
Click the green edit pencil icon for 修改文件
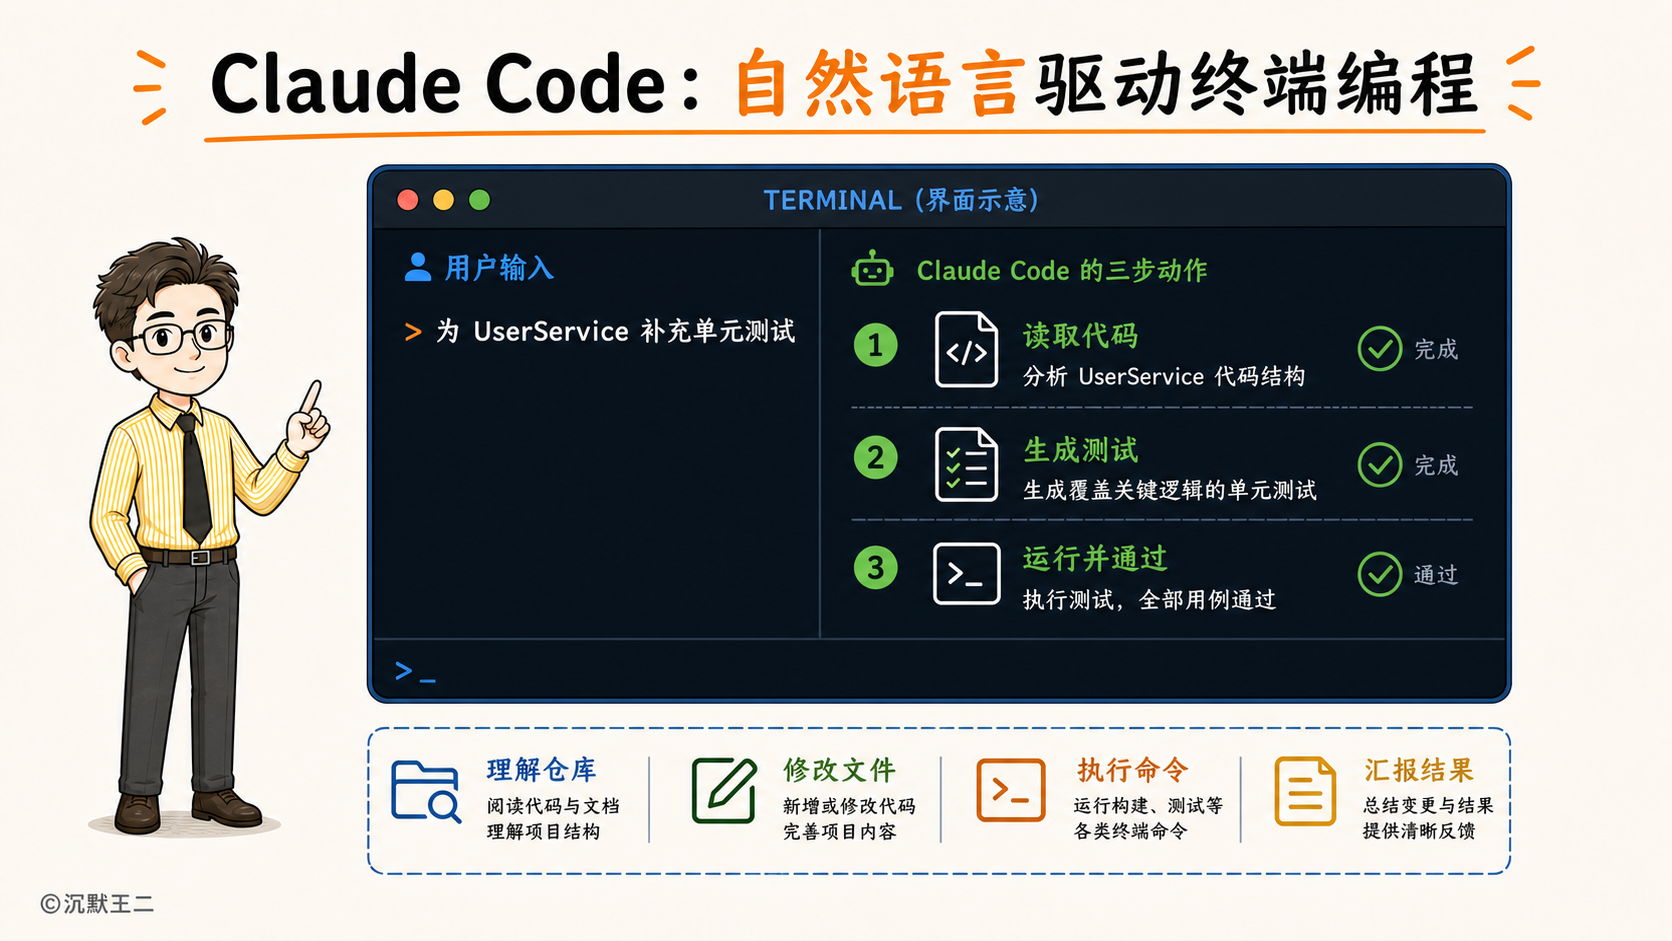tap(724, 790)
